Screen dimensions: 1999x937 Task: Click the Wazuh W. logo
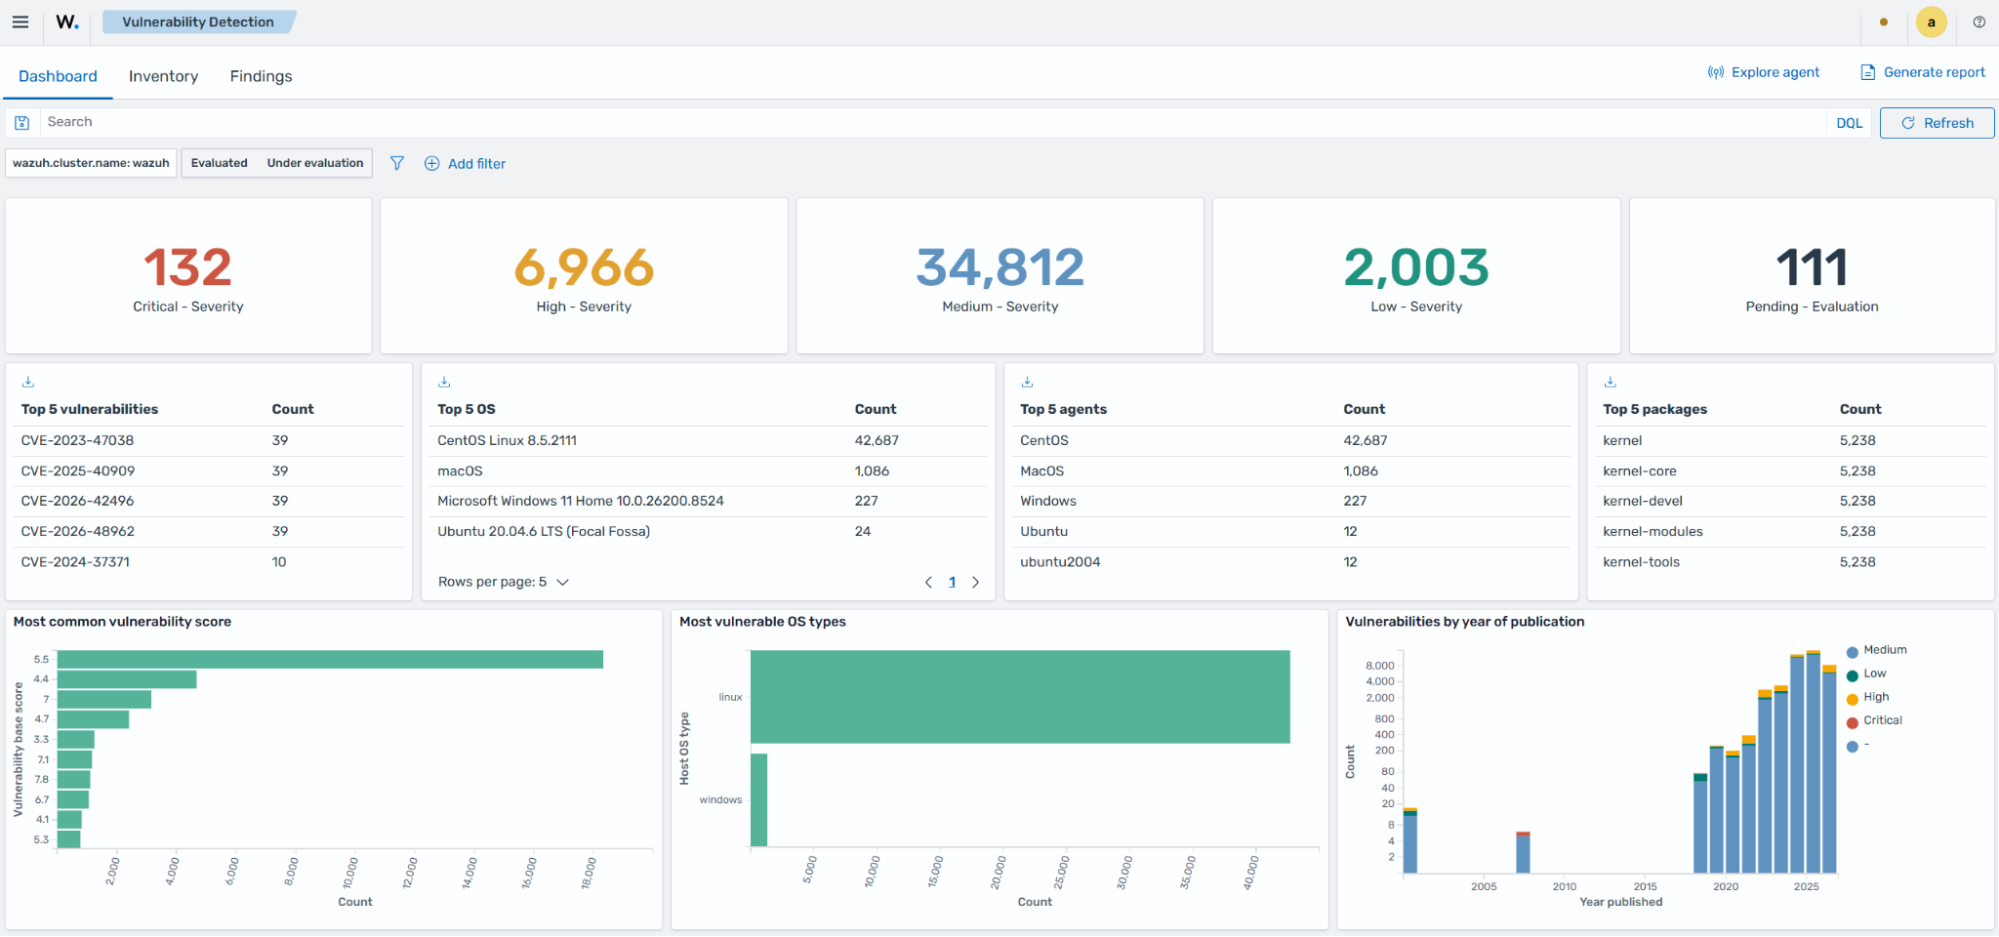67,22
